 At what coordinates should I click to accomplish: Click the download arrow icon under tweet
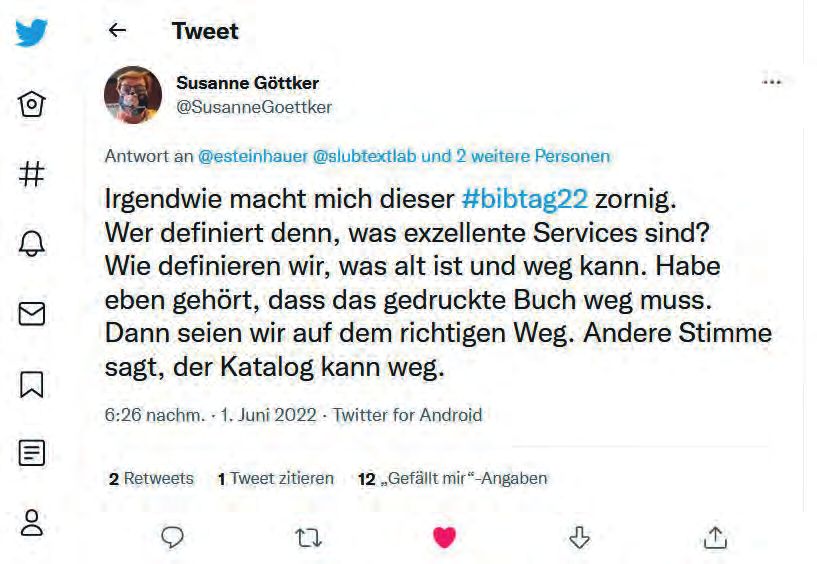click(x=579, y=537)
